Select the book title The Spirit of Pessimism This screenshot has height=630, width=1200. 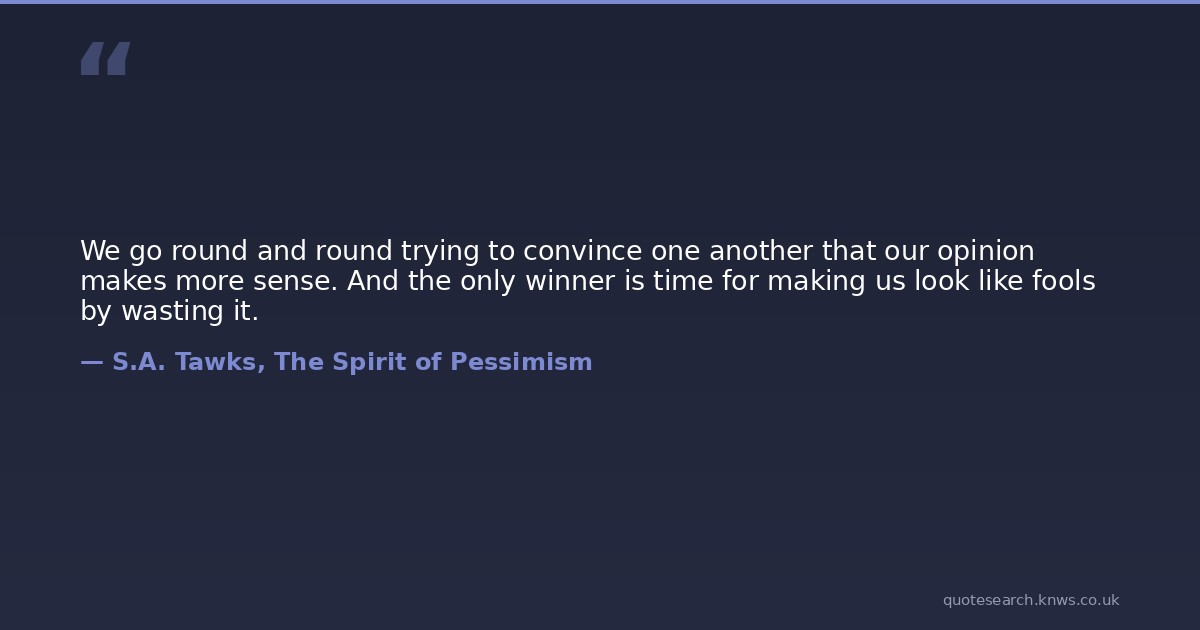click(433, 362)
